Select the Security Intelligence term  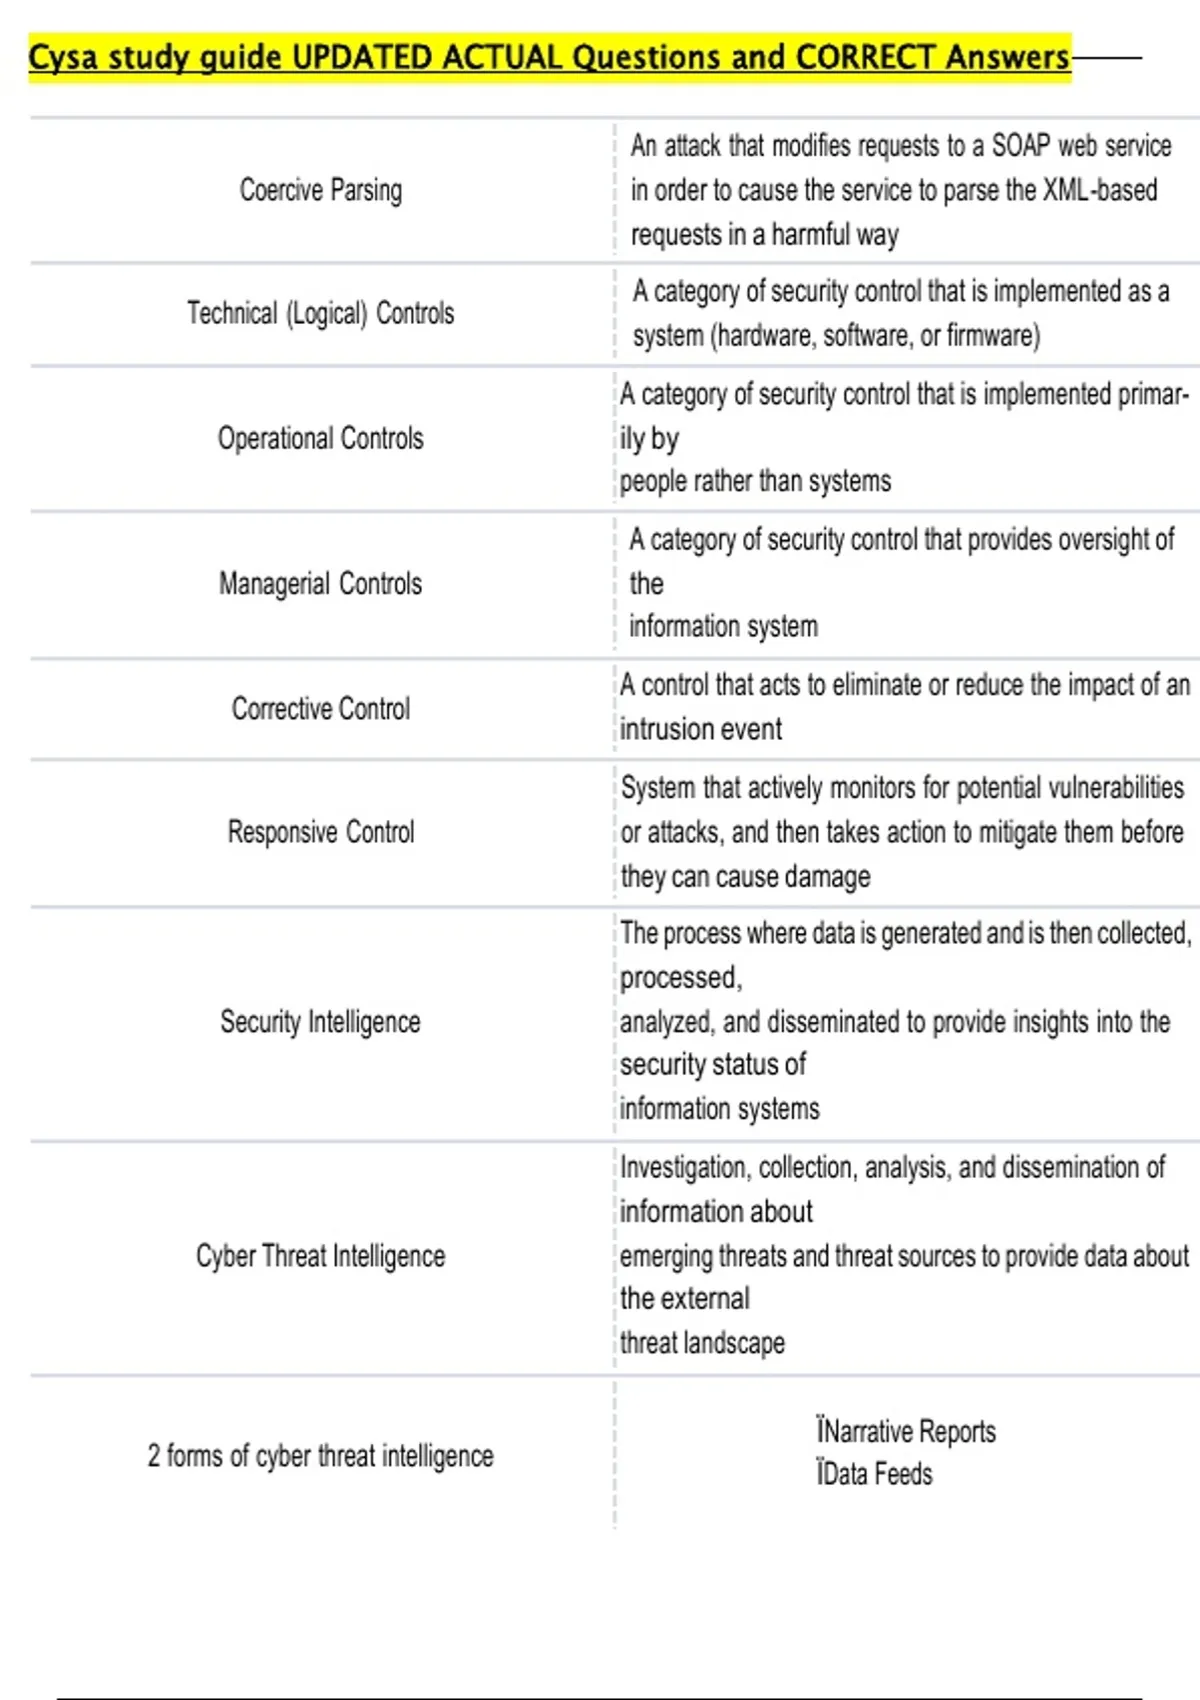pos(320,1022)
